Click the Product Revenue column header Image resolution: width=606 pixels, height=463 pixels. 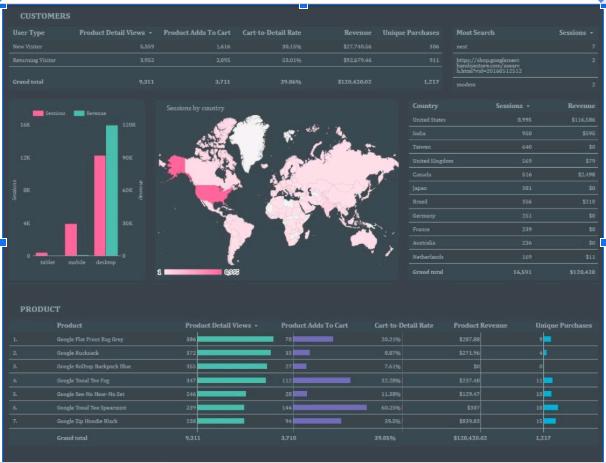coord(480,325)
